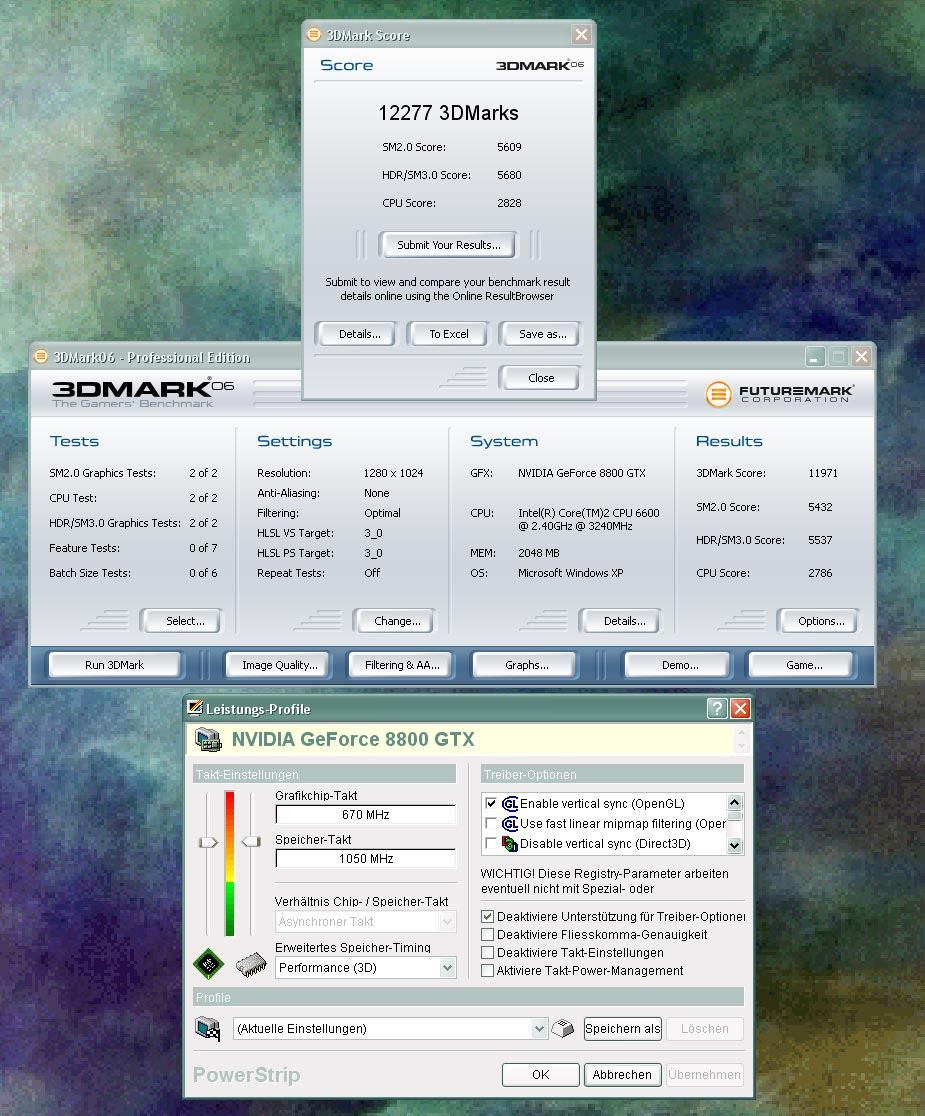
Task: Check Aktiviere Takt-Power-Management
Action: [487, 970]
